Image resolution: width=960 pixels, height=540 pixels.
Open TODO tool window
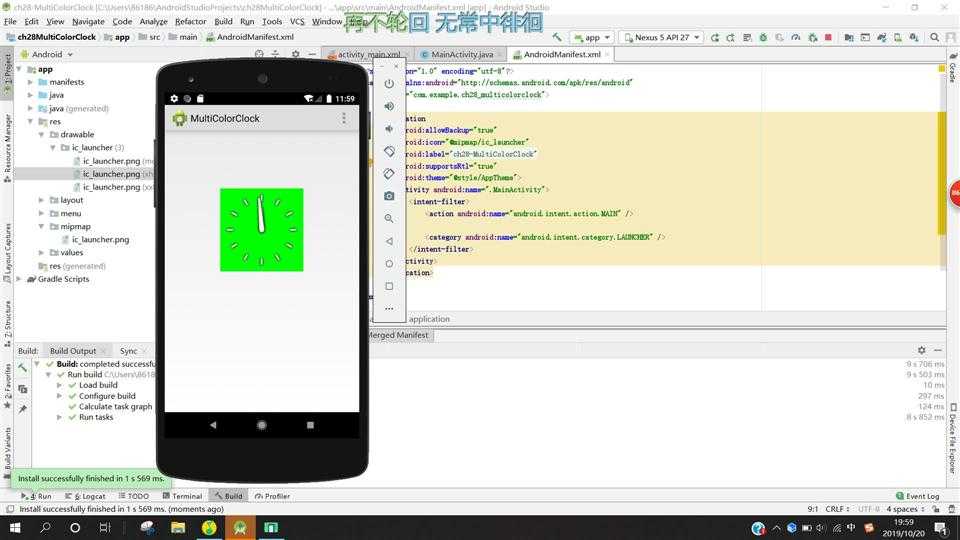(x=134, y=496)
